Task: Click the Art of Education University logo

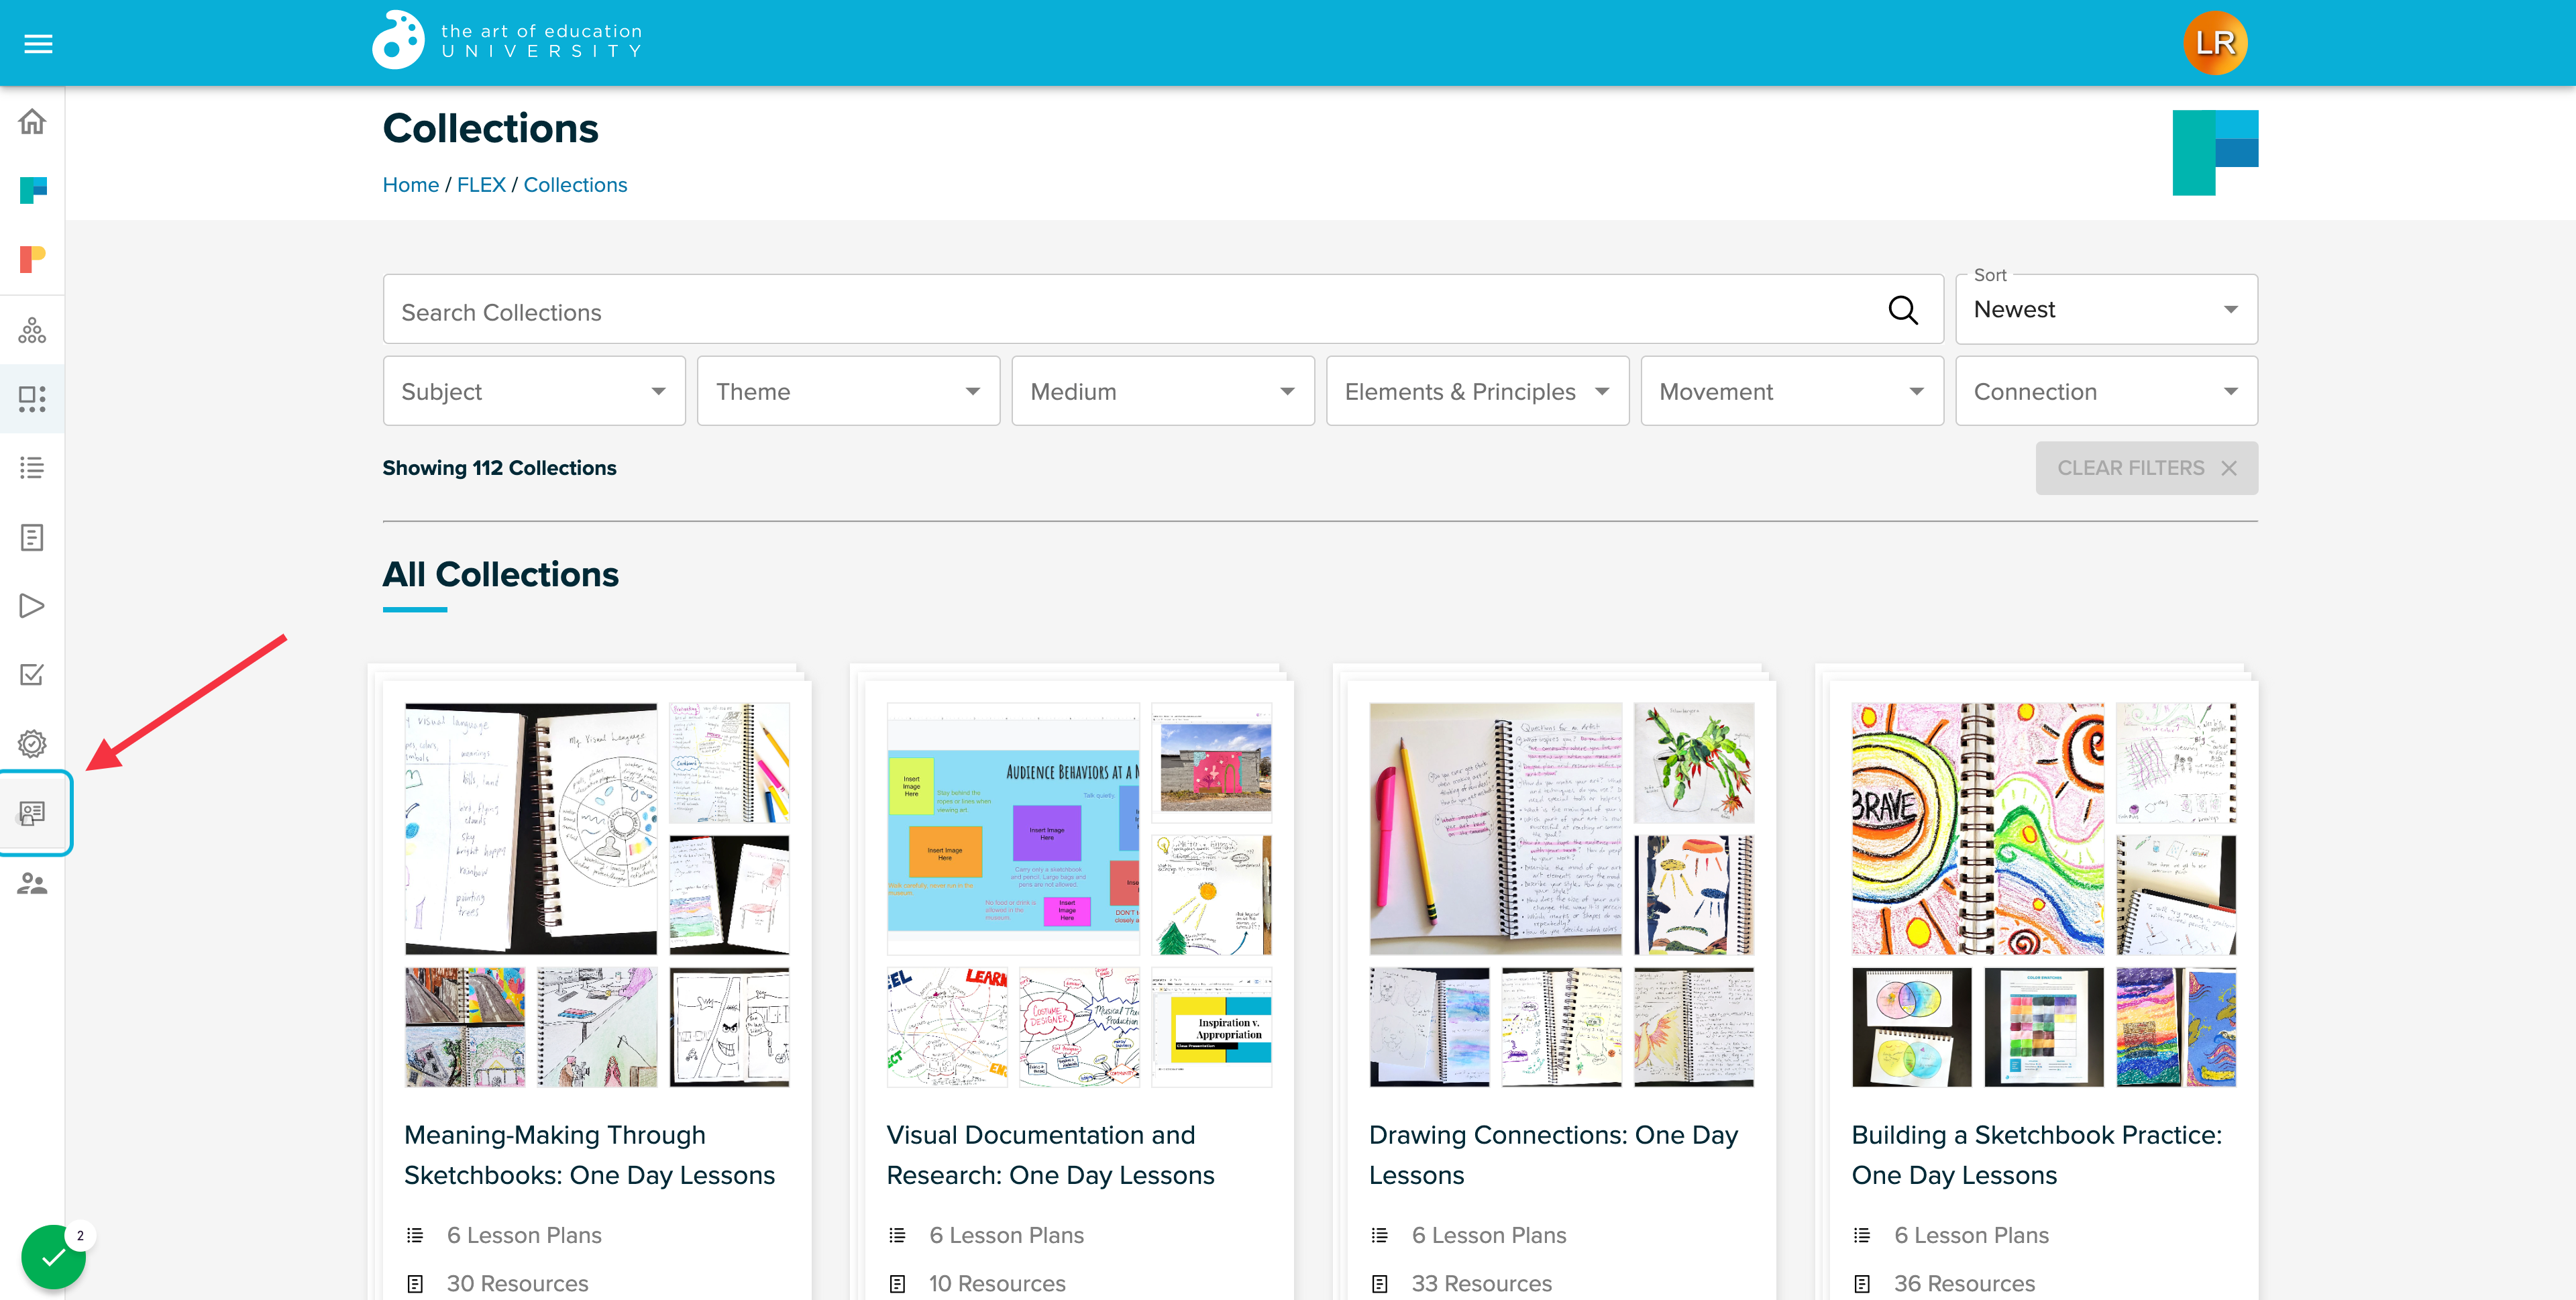Action: 507,41
